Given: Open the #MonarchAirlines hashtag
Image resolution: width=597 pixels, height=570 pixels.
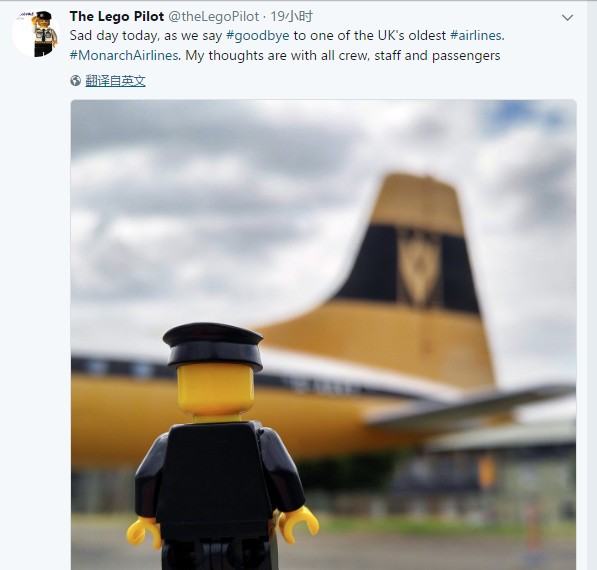Looking at the screenshot, I should (124, 56).
